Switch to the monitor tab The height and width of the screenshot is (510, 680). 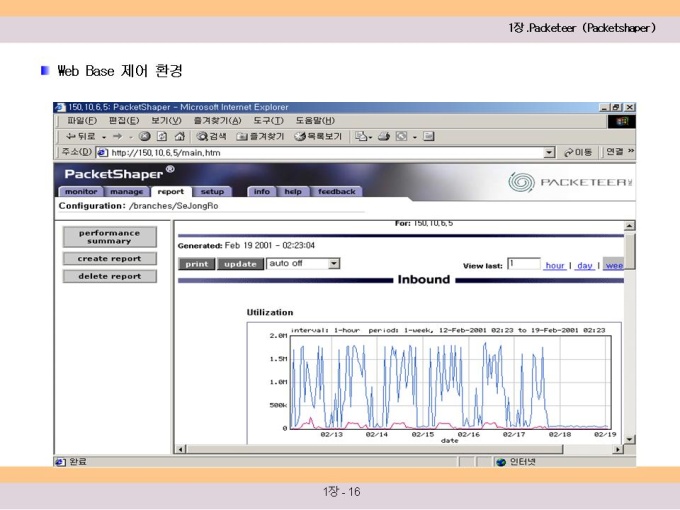(x=81, y=192)
